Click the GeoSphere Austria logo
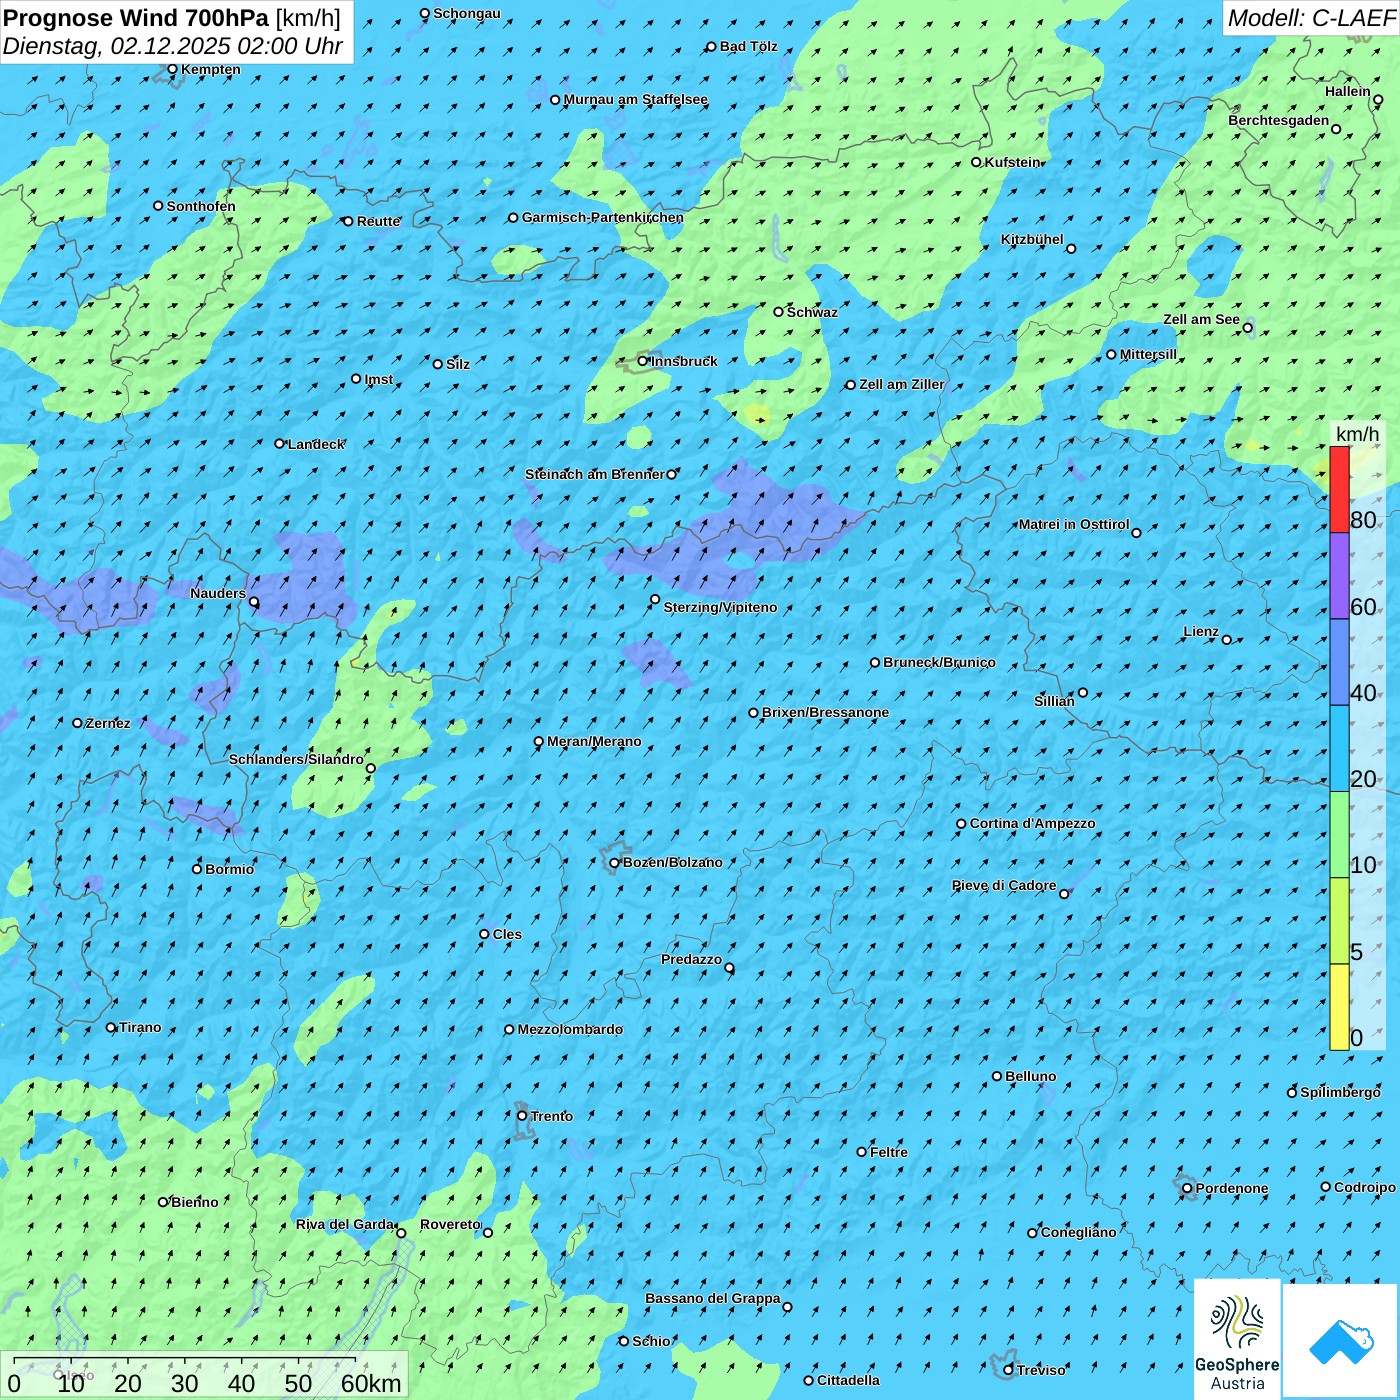Viewport: 1400px width, 1400px height. point(1237,1341)
